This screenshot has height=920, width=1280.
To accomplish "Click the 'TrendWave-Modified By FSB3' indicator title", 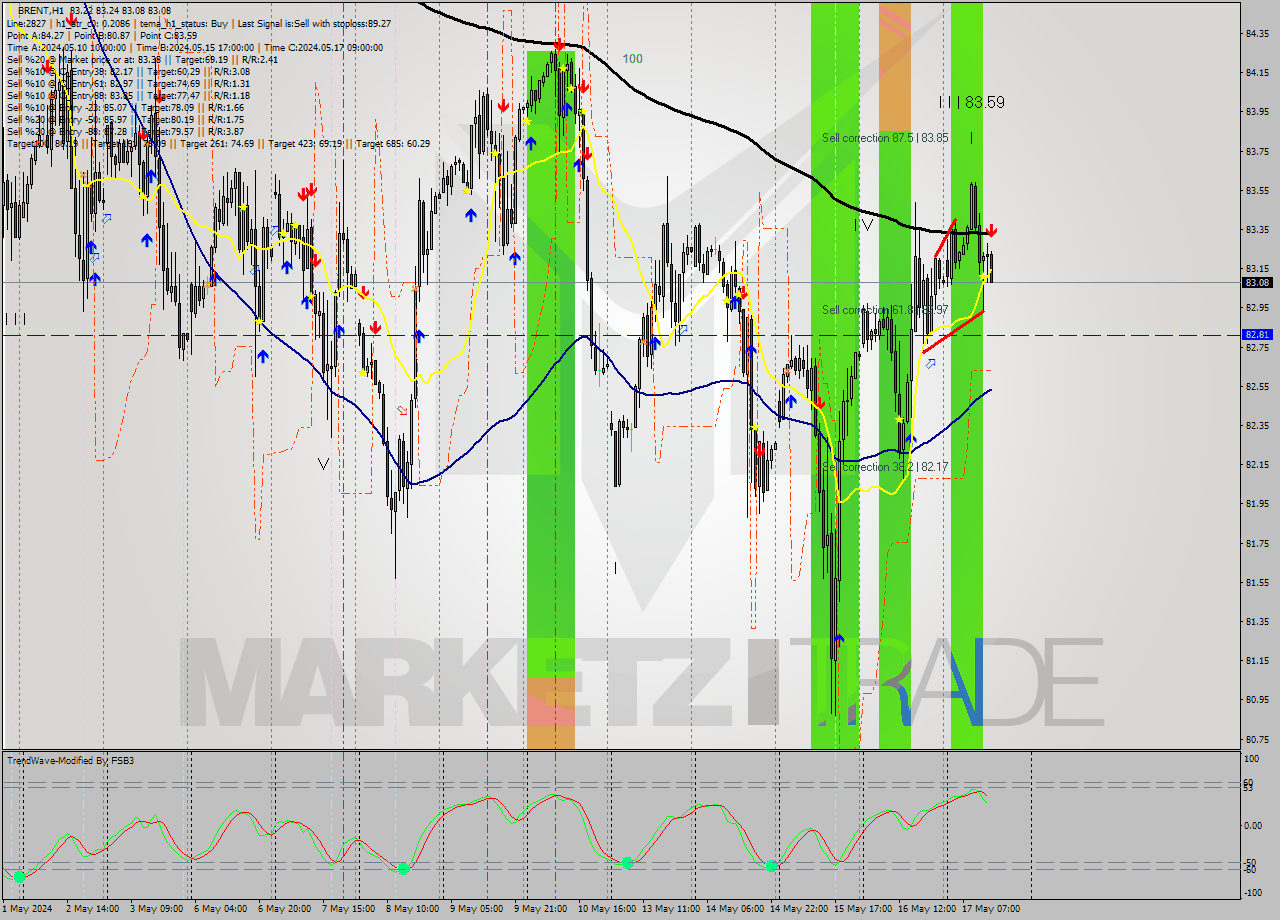I will pyautogui.click(x=70, y=761).
